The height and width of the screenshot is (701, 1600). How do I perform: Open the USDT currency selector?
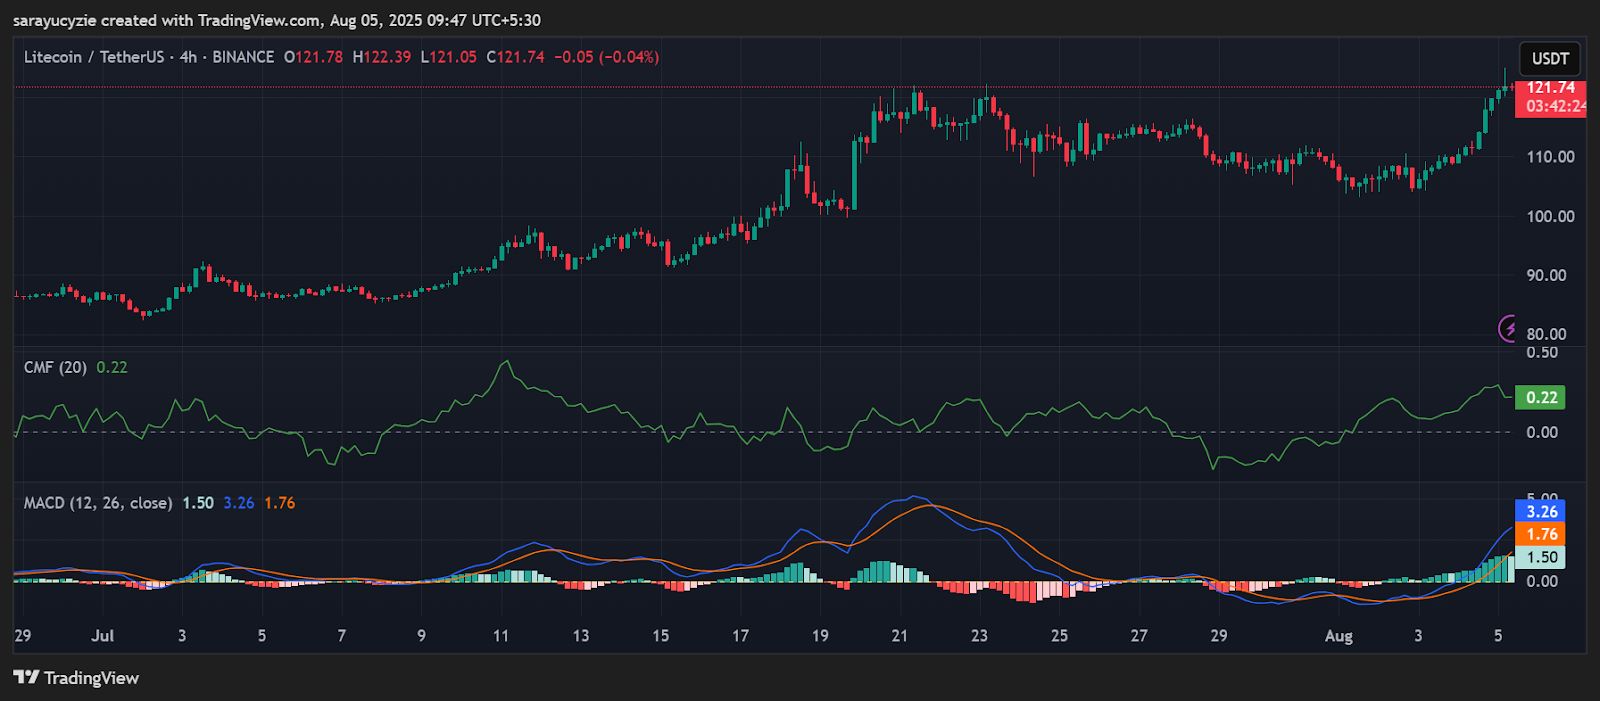[x=1550, y=59]
